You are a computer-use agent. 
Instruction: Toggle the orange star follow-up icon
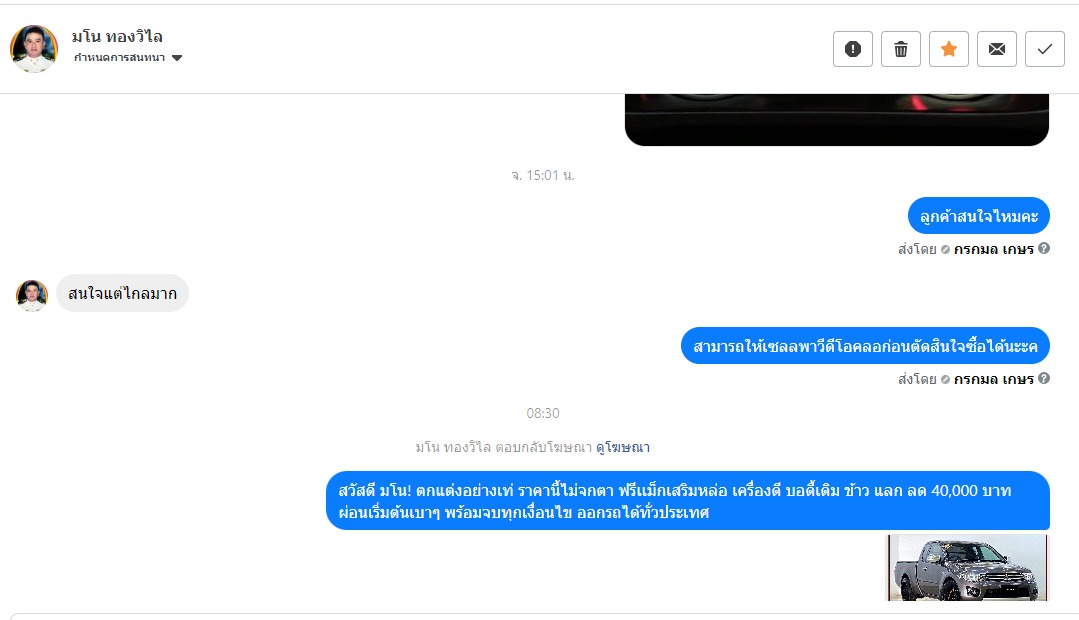pyautogui.click(x=949, y=49)
